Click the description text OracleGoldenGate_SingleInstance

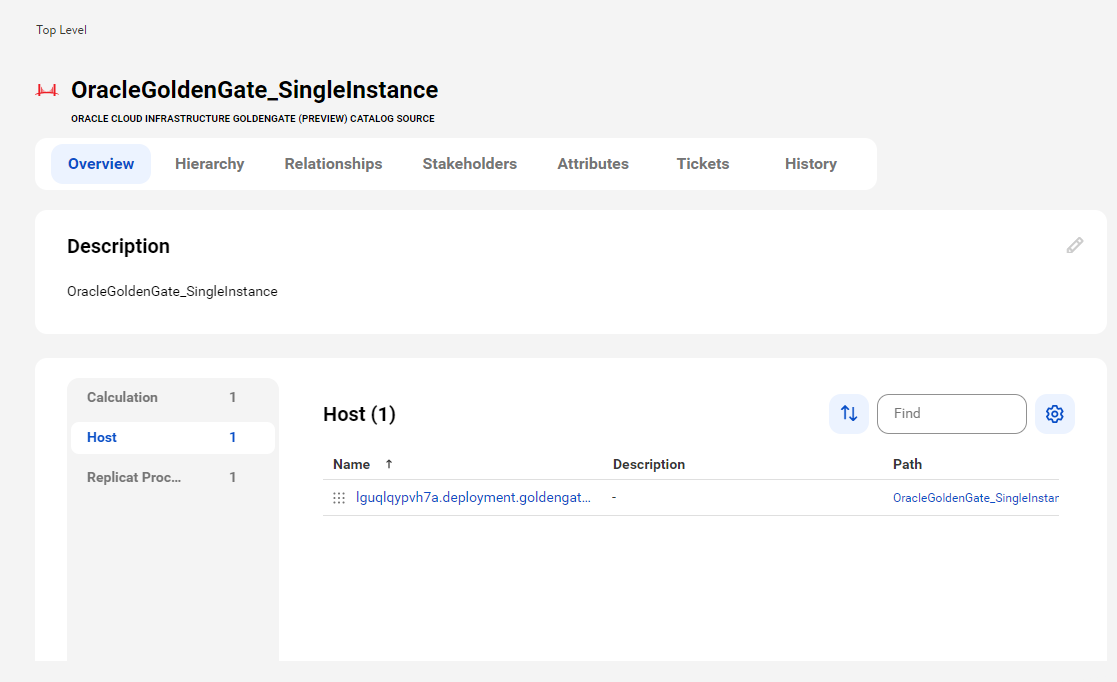[x=172, y=291]
